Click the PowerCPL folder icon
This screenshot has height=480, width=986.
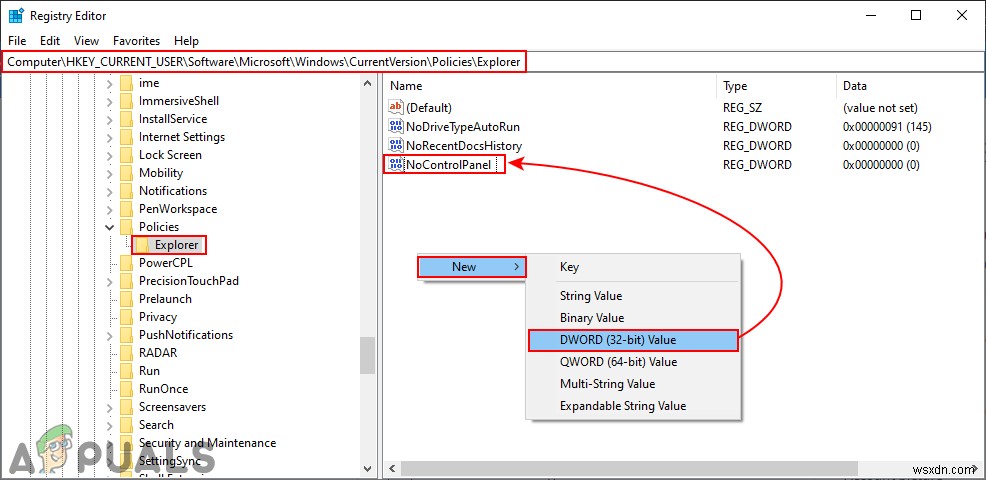coord(127,263)
